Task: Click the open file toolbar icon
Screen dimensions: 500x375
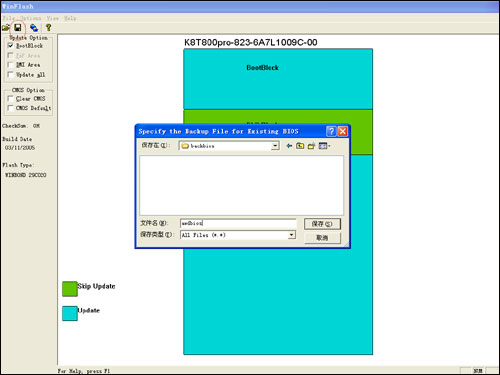Action: tap(6, 28)
